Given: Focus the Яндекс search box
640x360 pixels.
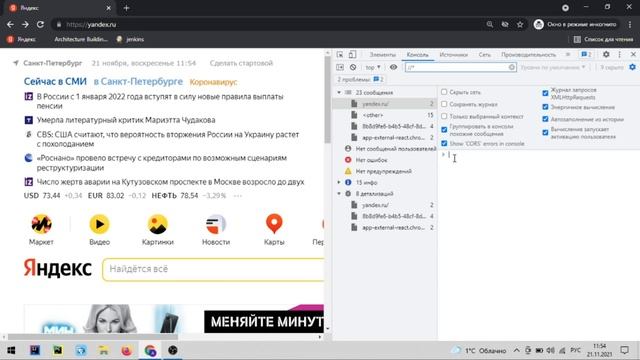Looking at the screenshot, I should pyautogui.click(x=213, y=269).
